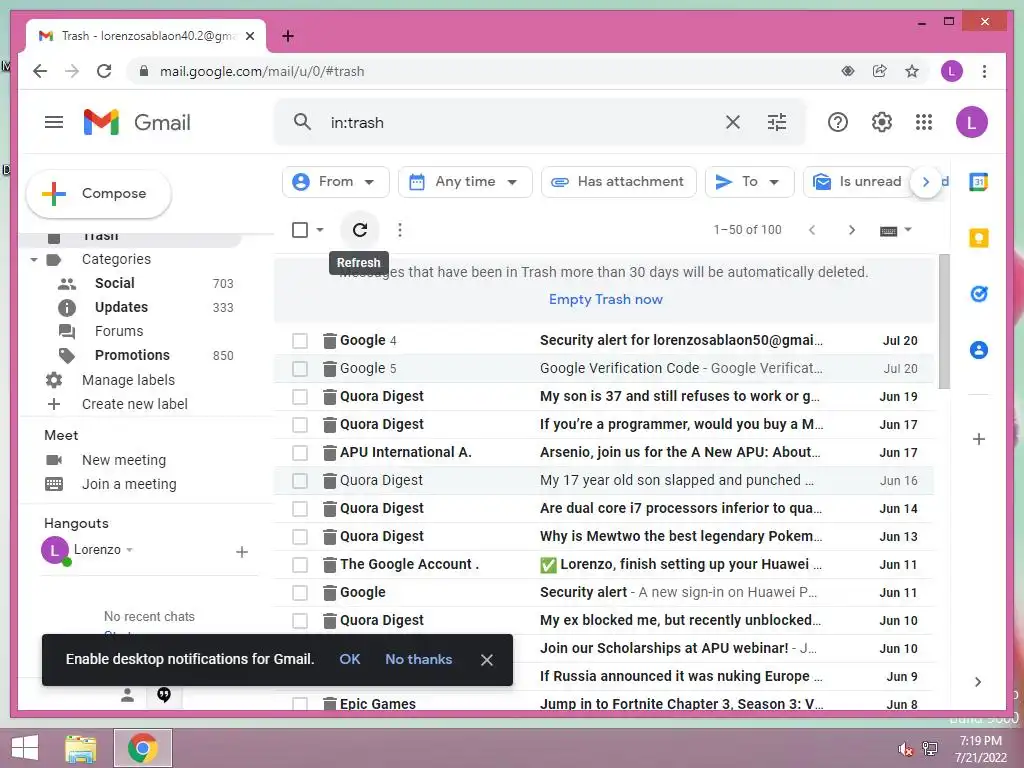Check the 'If you're a programmer' Quora email
Image resolution: width=1024 pixels, height=768 pixels.
pos(300,425)
